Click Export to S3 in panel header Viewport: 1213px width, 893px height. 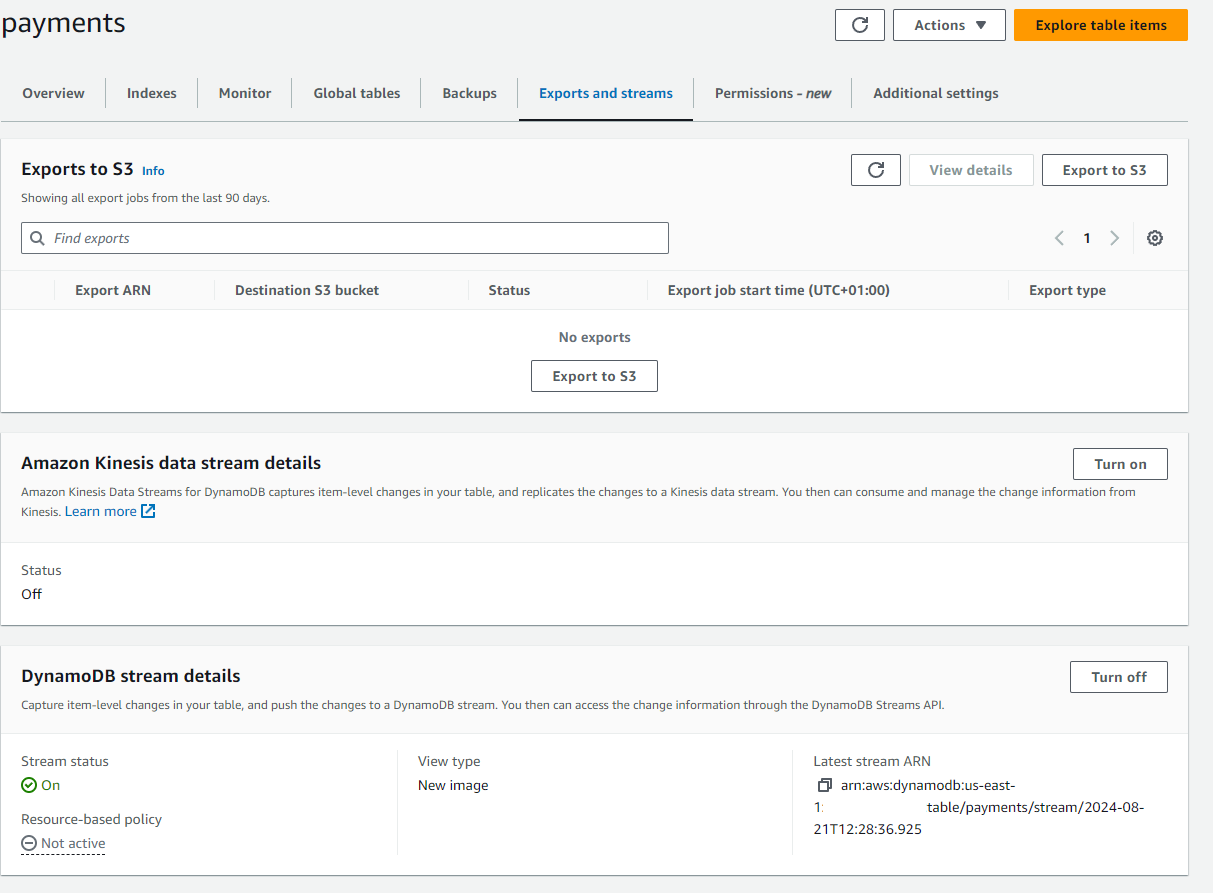[1105, 170]
